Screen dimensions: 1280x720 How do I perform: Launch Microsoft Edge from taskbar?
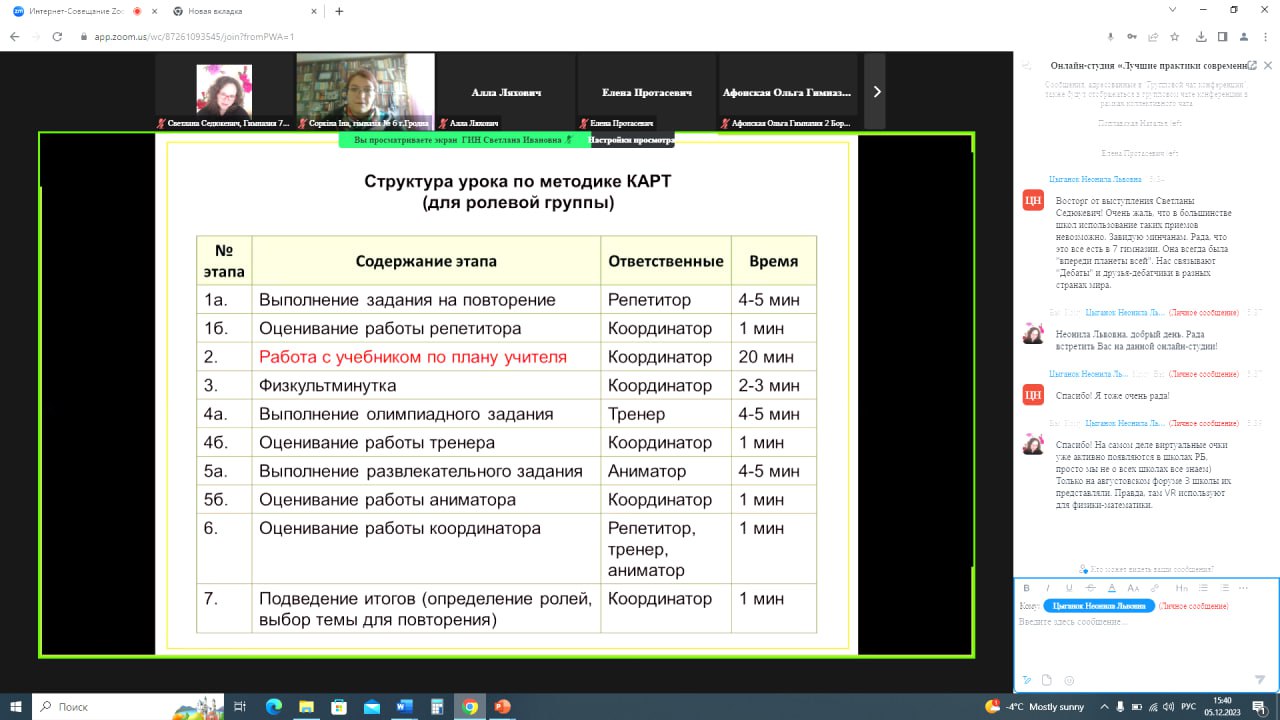coord(274,706)
